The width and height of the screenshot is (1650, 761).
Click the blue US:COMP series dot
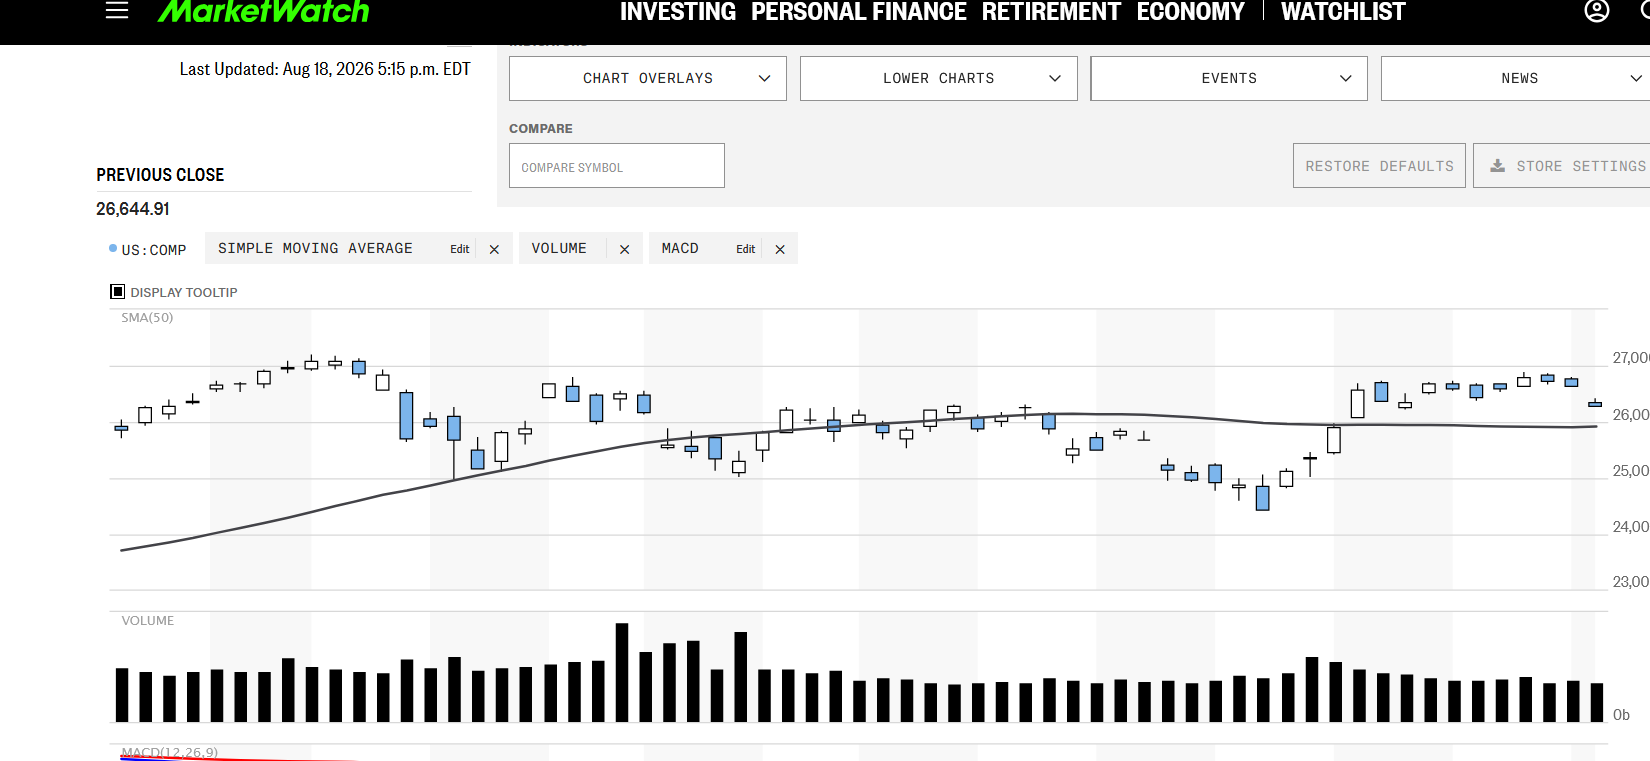tap(113, 248)
